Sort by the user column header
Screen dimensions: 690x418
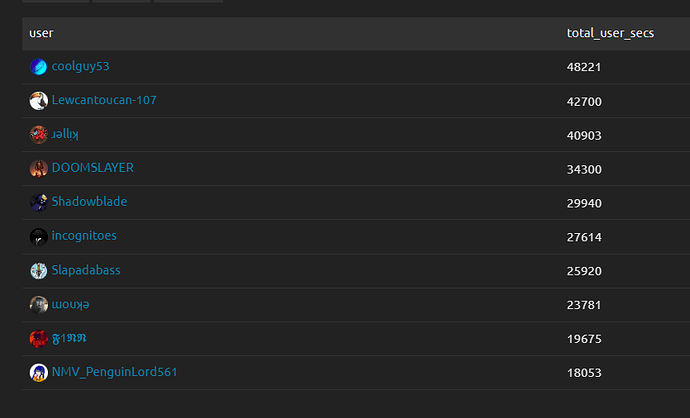[x=41, y=33]
